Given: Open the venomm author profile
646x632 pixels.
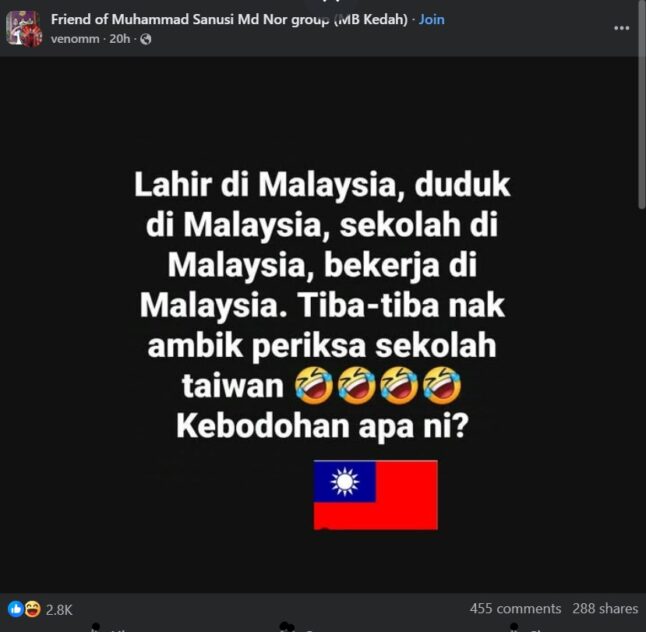Looking at the screenshot, I should point(75,39).
